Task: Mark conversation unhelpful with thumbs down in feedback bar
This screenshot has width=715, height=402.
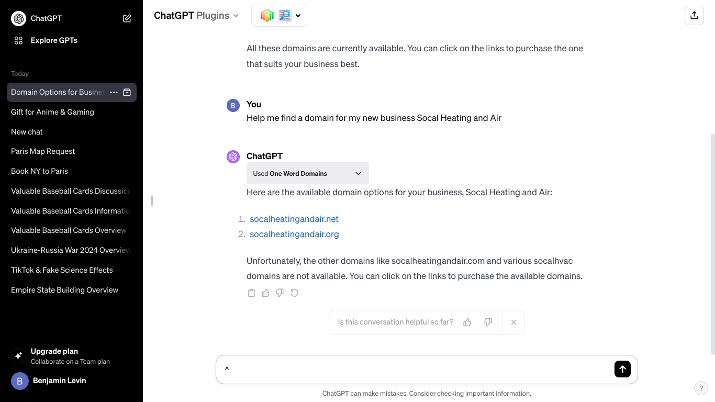Action: pos(488,322)
